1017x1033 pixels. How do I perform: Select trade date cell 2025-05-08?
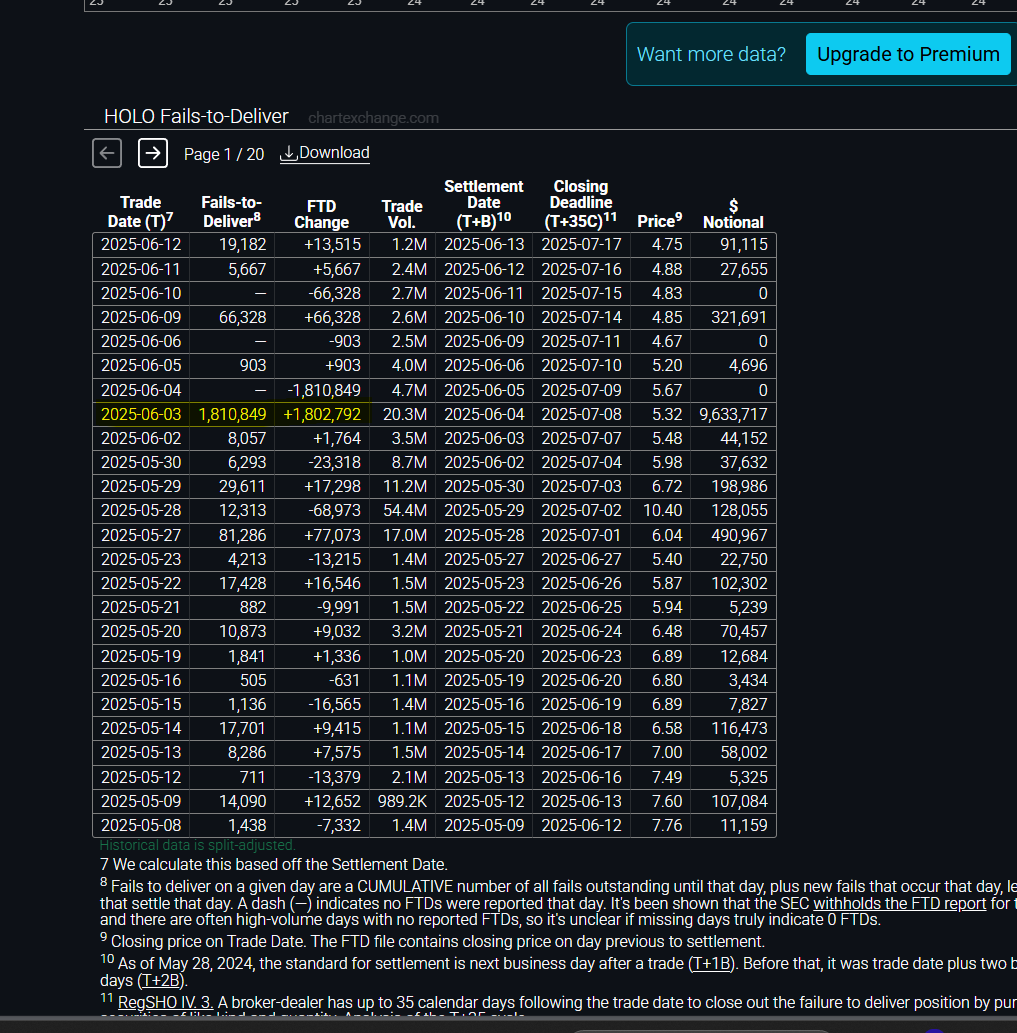click(141, 825)
